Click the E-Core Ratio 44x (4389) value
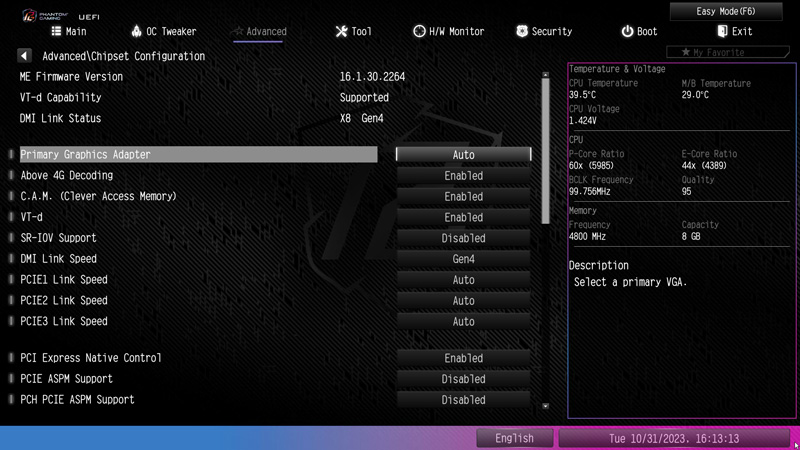The image size is (800, 450). point(704,166)
